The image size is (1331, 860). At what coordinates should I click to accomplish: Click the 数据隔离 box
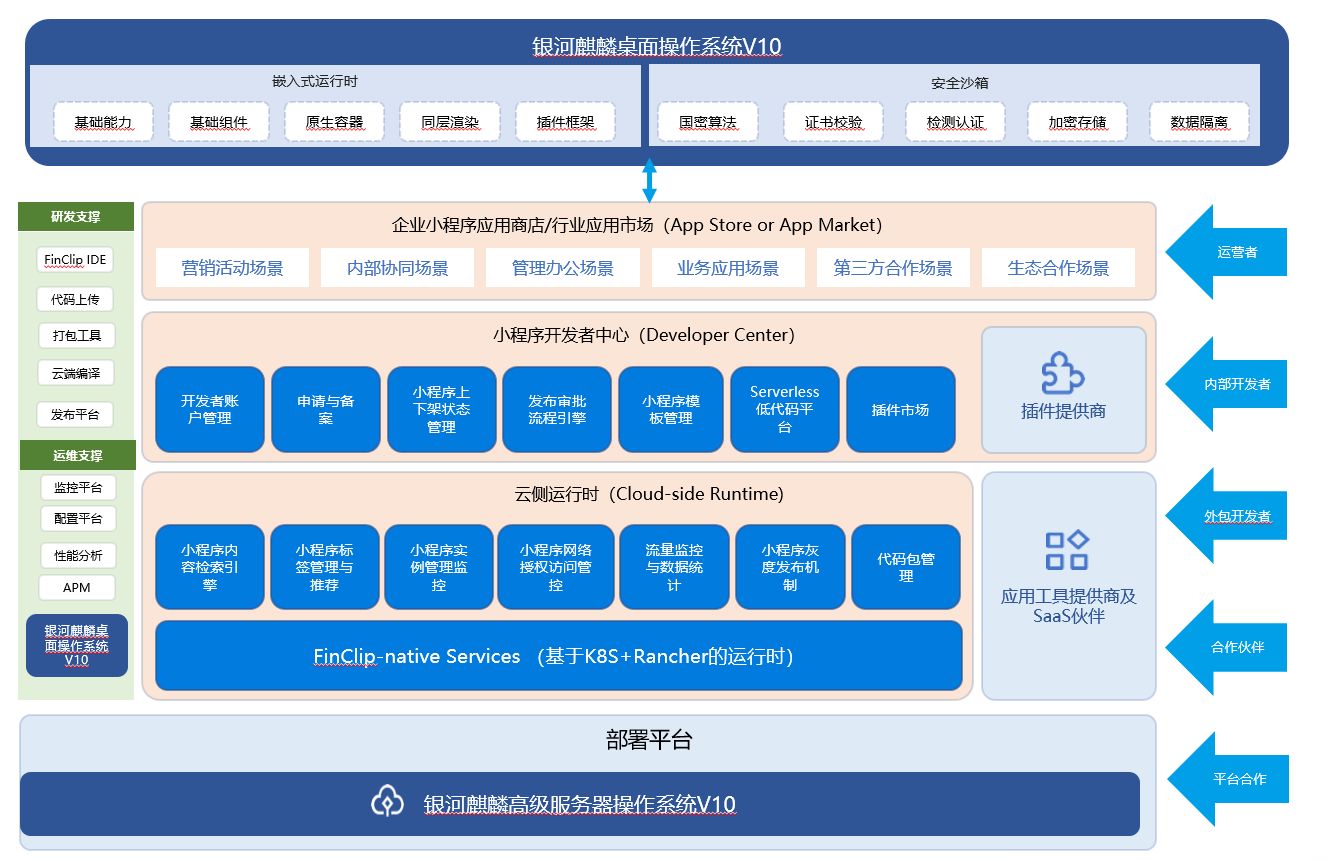click(1199, 123)
